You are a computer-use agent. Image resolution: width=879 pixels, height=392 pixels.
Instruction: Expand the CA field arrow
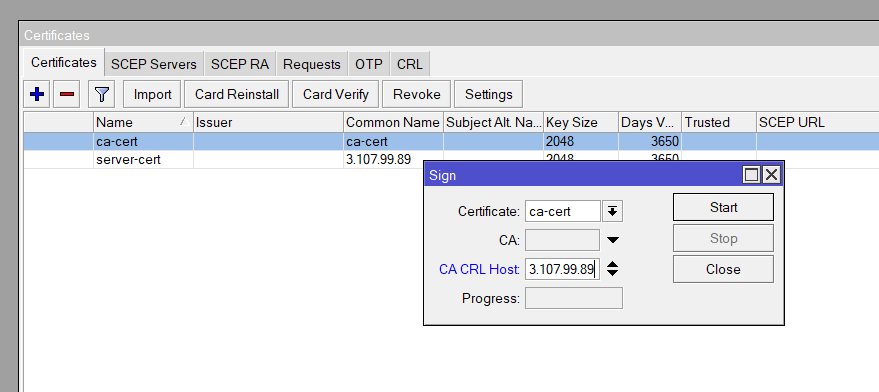[613, 240]
